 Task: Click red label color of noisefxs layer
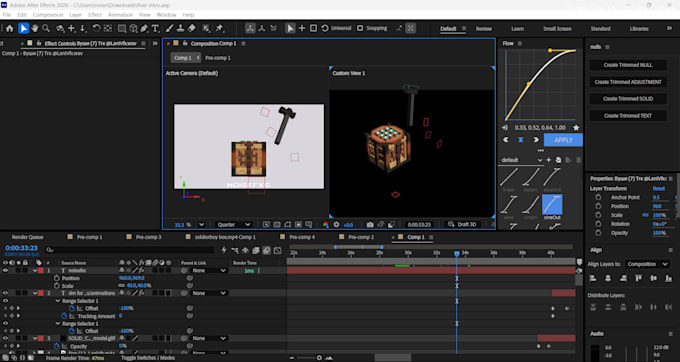coord(41,271)
